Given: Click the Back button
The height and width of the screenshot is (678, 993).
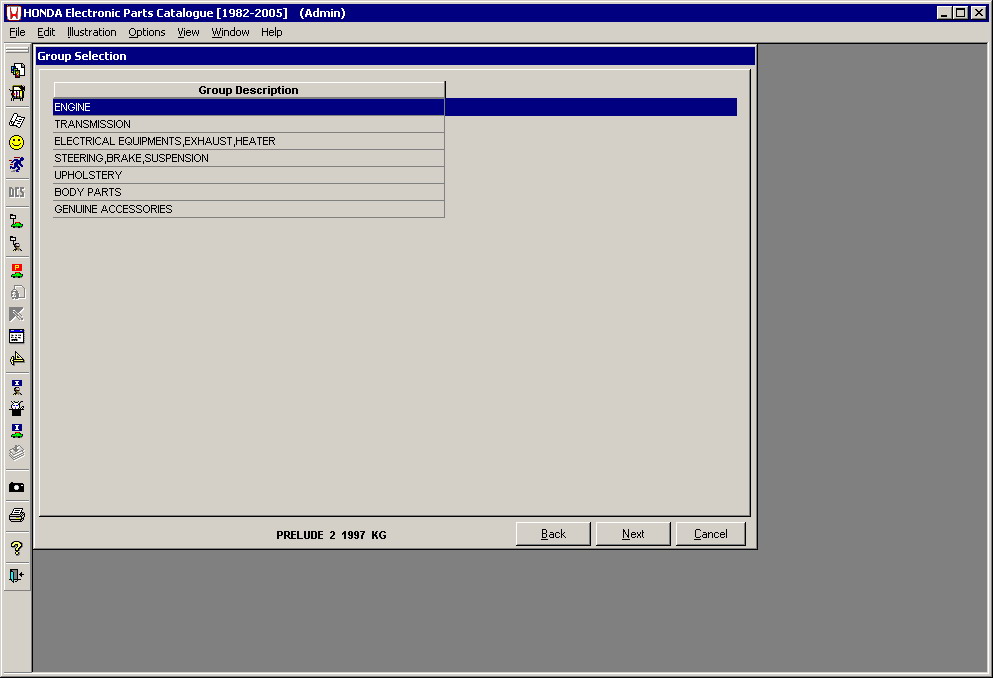Looking at the screenshot, I should (553, 534).
